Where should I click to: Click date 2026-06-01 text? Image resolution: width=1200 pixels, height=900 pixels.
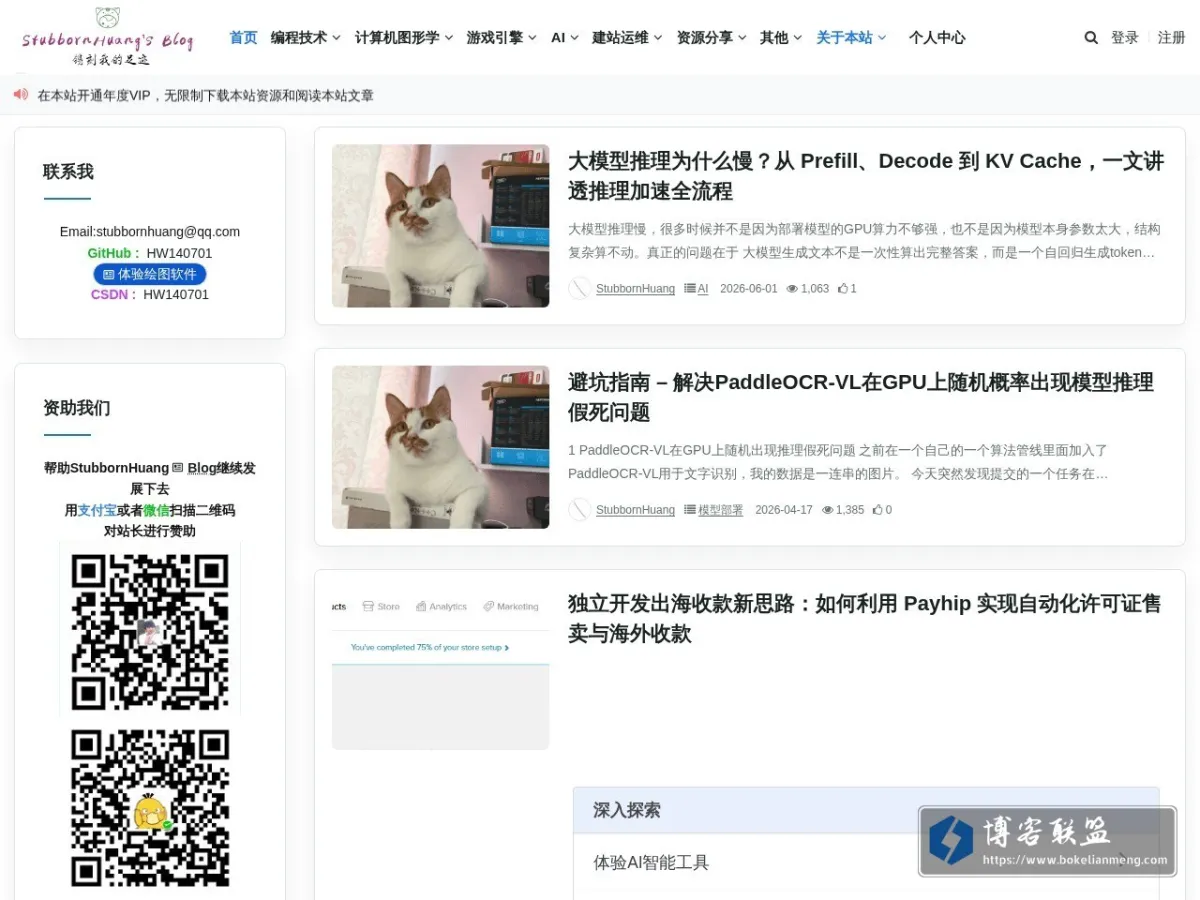coord(749,289)
